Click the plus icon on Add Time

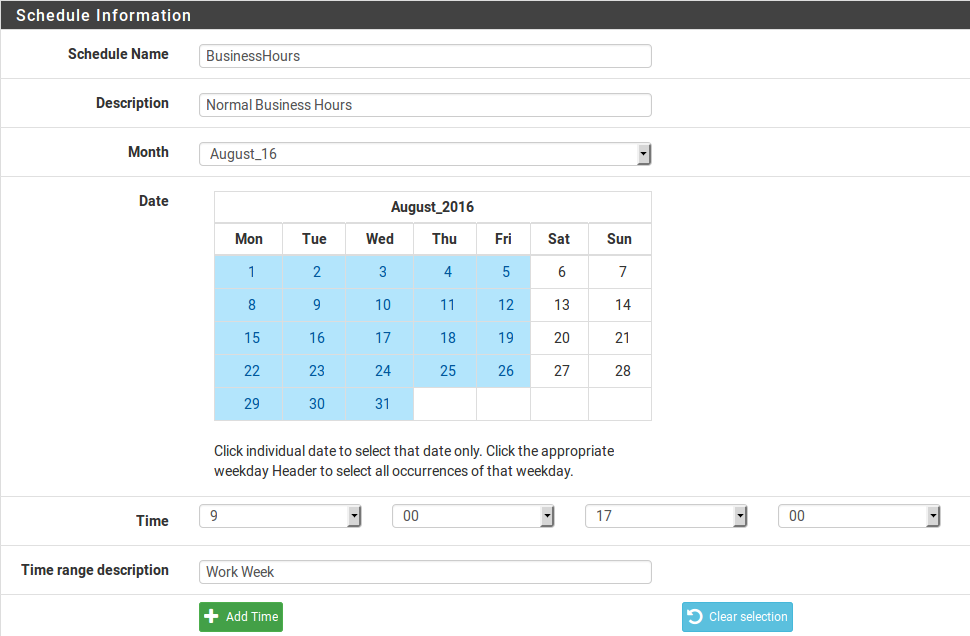pyautogui.click(x=212, y=617)
